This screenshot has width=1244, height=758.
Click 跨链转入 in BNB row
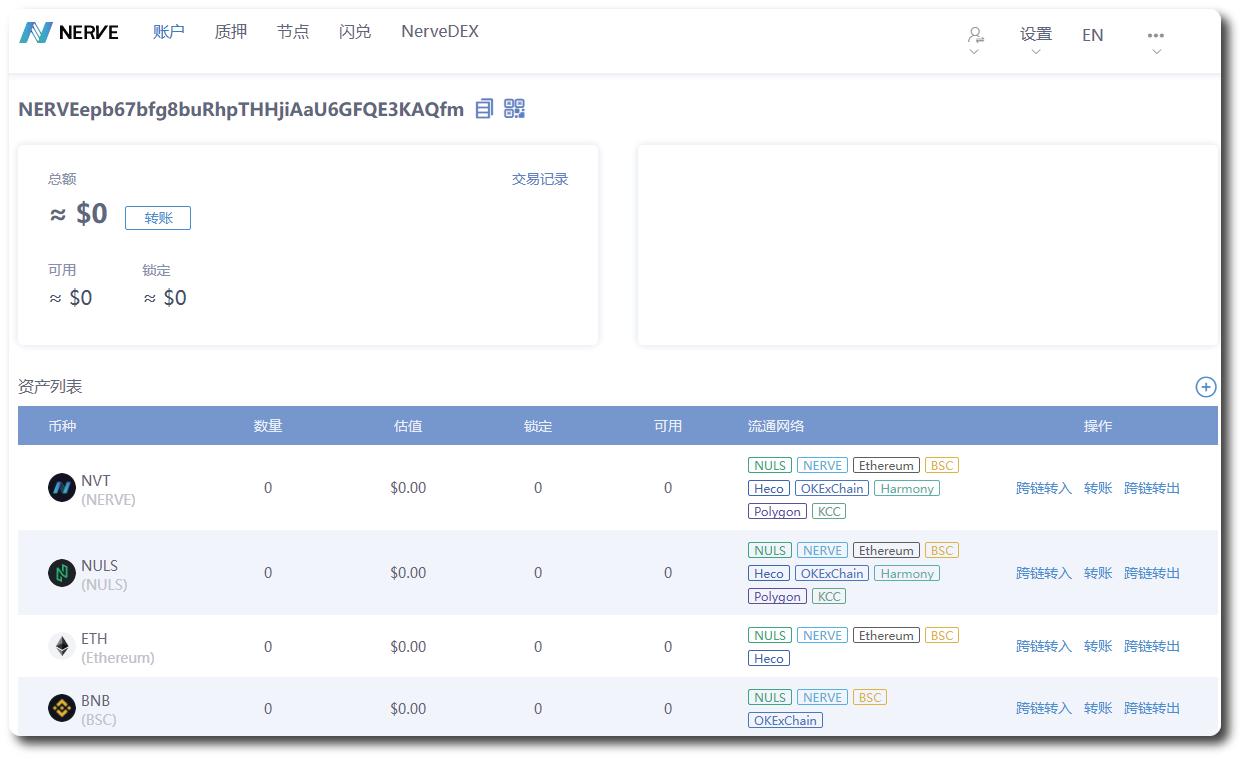pyautogui.click(x=1044, y=708)
